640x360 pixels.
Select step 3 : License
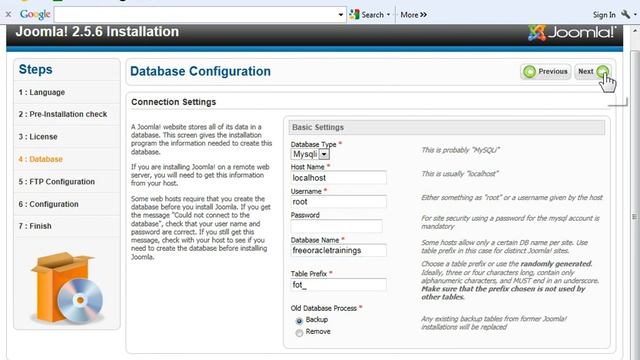point(38,137)
